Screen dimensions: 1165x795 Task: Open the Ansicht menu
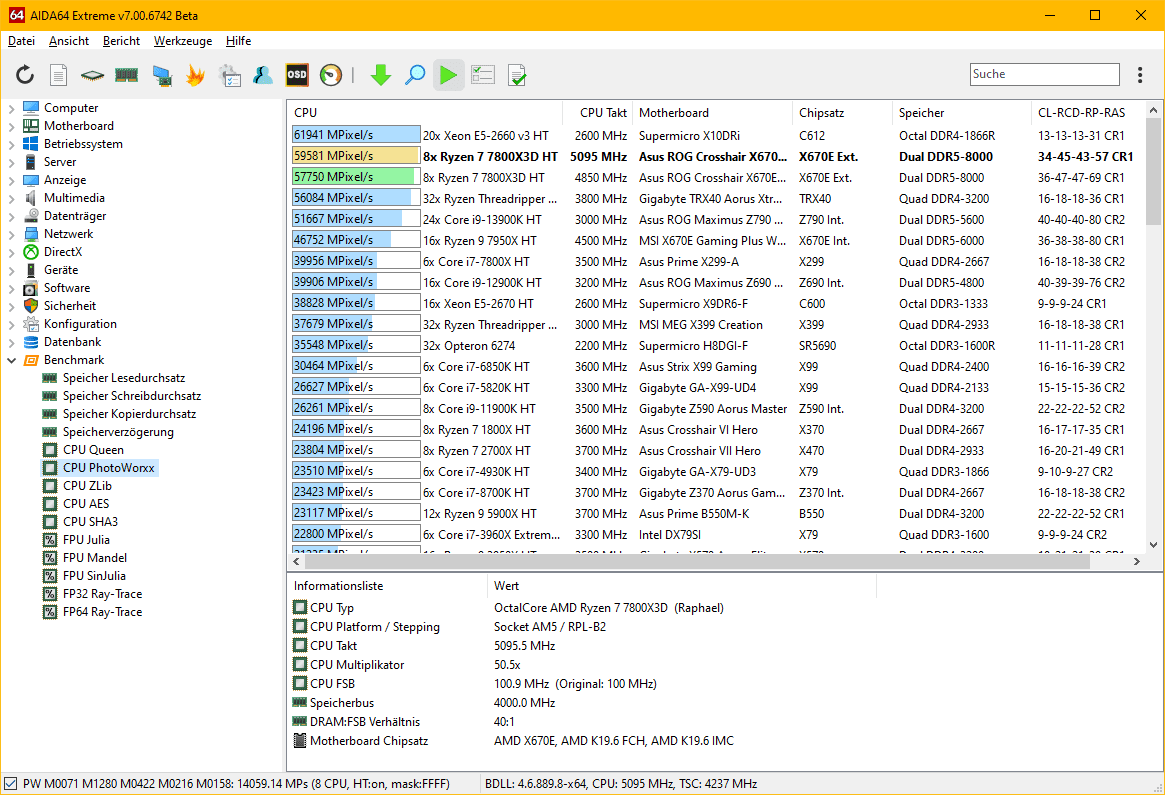(68, 41)
